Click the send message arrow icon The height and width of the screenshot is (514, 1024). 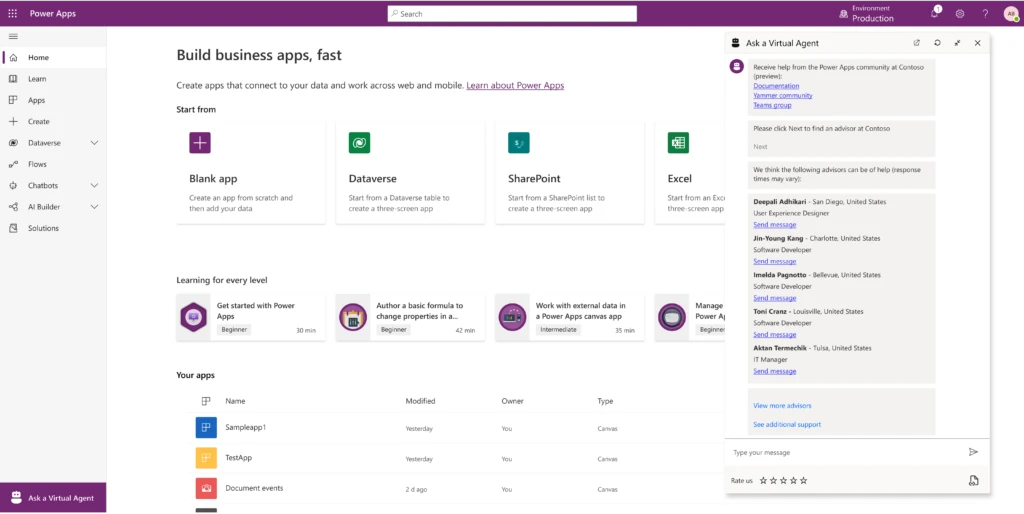coord(973,452)
